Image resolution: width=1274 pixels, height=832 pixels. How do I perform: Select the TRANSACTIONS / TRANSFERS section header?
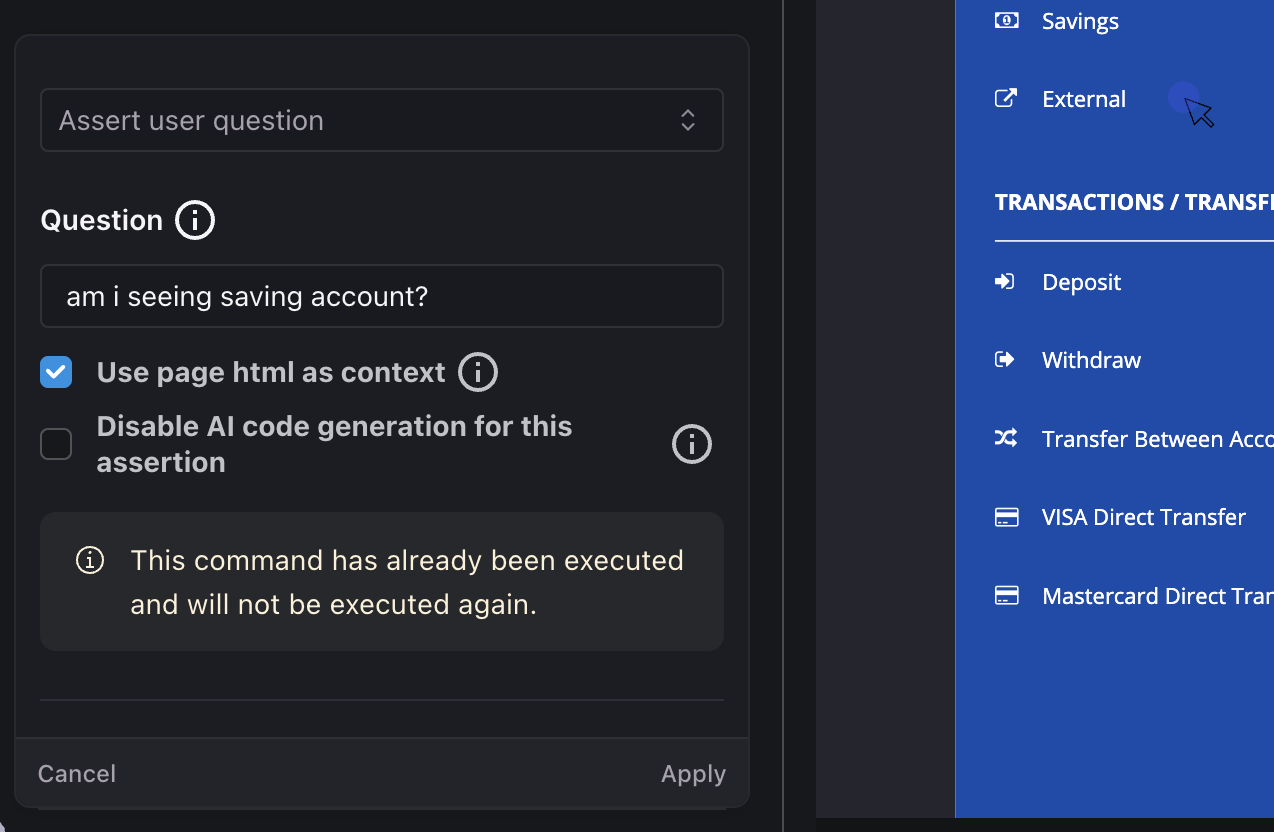click(1132, 202)
